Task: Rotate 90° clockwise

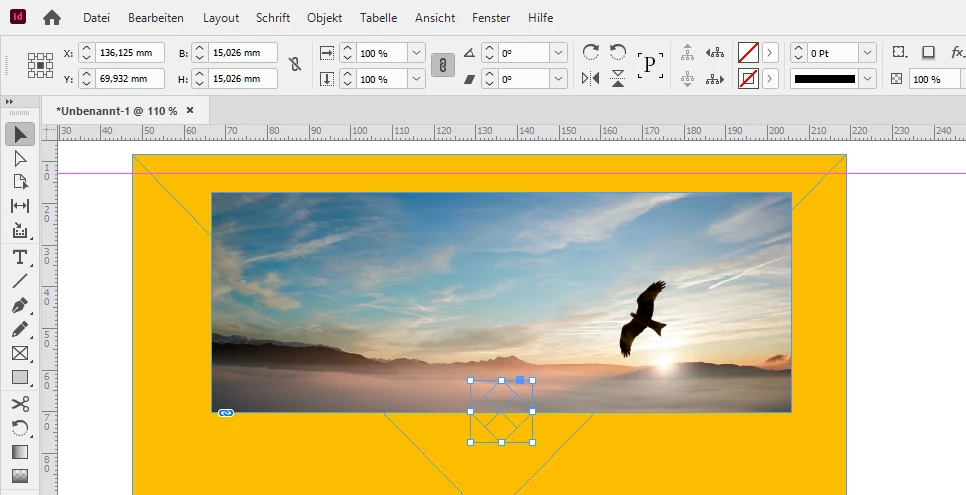Action: point(590,52)
